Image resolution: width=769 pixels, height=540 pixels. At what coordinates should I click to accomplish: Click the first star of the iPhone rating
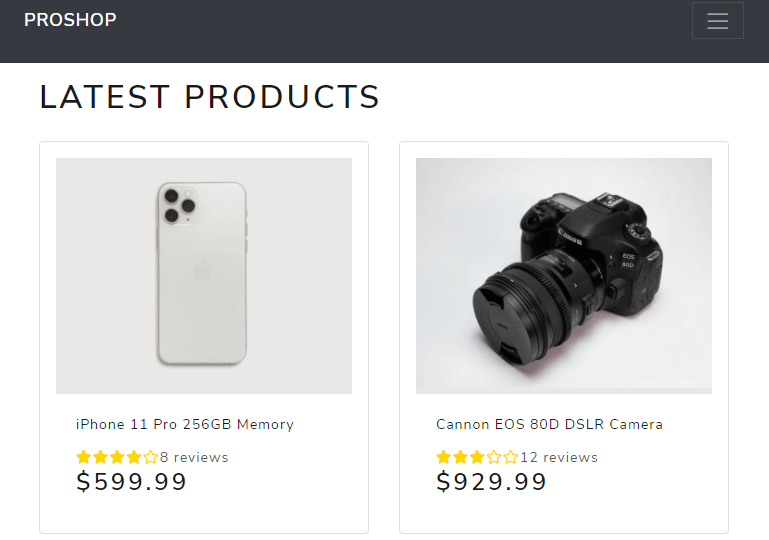84,457
